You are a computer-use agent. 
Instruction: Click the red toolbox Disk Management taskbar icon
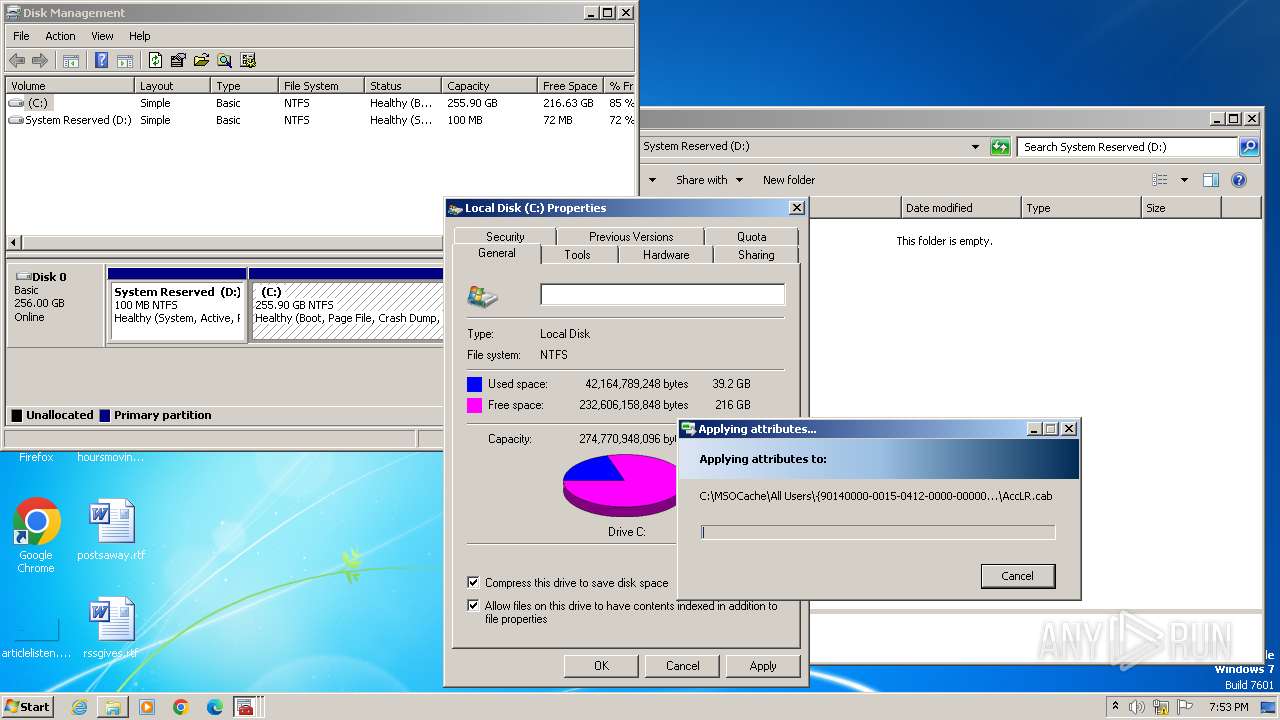(x=245, y=707)
